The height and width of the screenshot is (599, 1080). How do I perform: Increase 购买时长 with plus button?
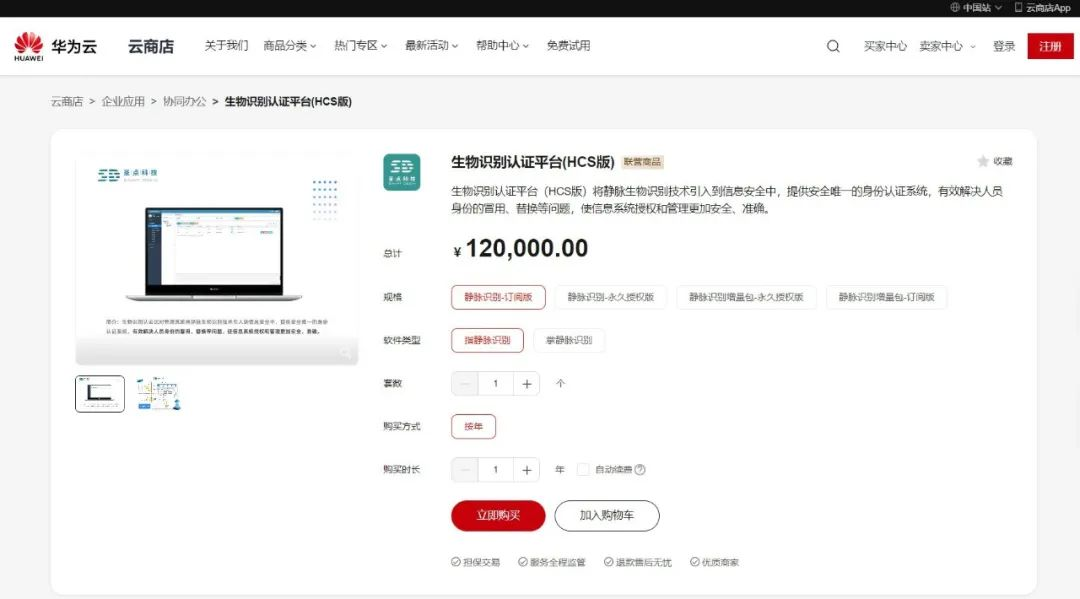coord(526,470)
